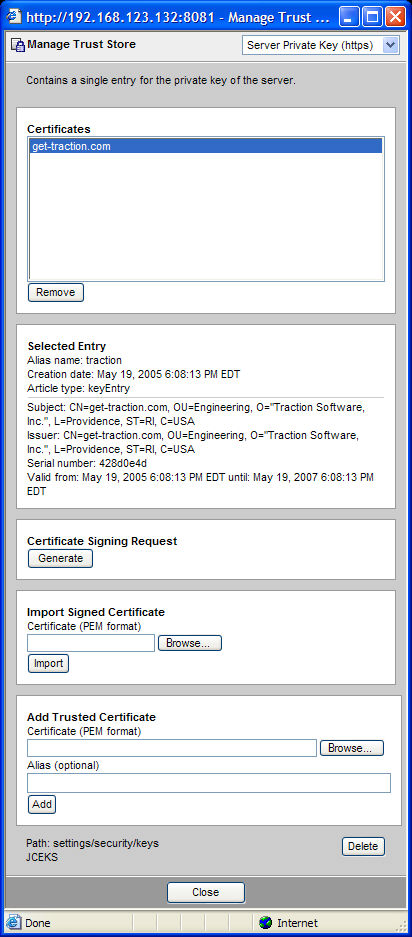The height and width of the screenshot is (937, 412).
Task: Click the Import button
Action: pyautogui.click(x=48, y=663)
